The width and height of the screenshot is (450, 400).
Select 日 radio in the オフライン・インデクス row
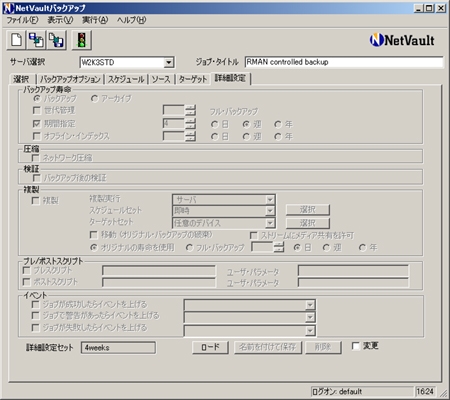click(x=215, y=137)
